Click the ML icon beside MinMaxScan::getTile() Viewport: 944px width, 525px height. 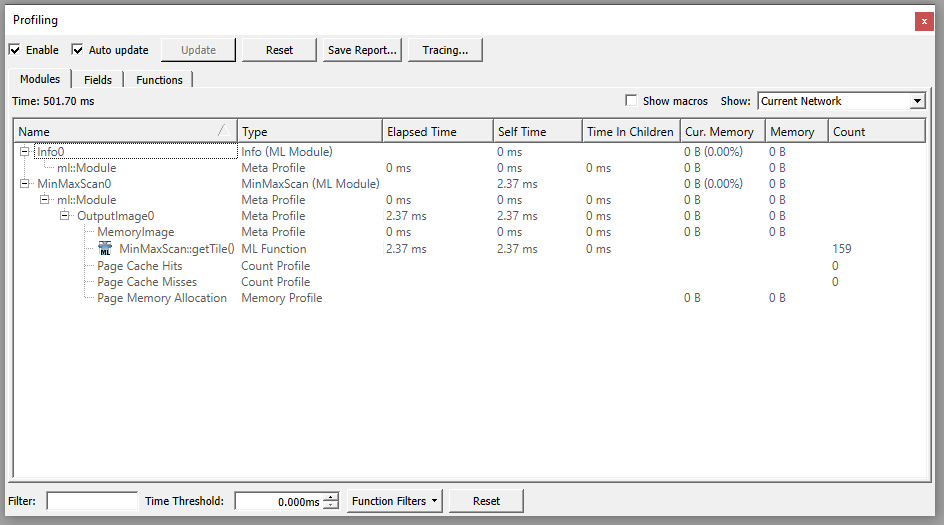click(x=105, y=248)
